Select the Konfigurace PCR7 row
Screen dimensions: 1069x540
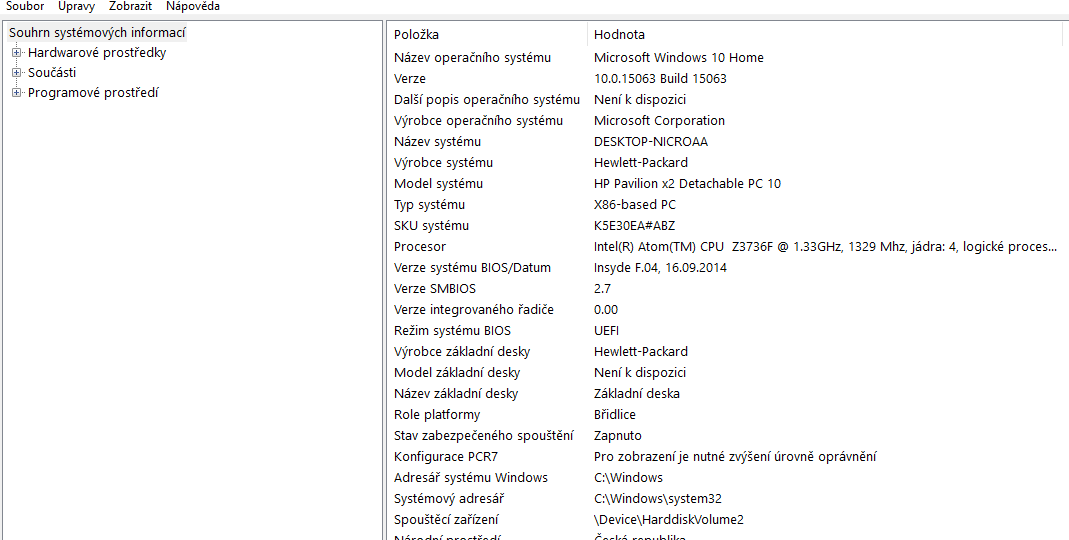click(444, 457)
